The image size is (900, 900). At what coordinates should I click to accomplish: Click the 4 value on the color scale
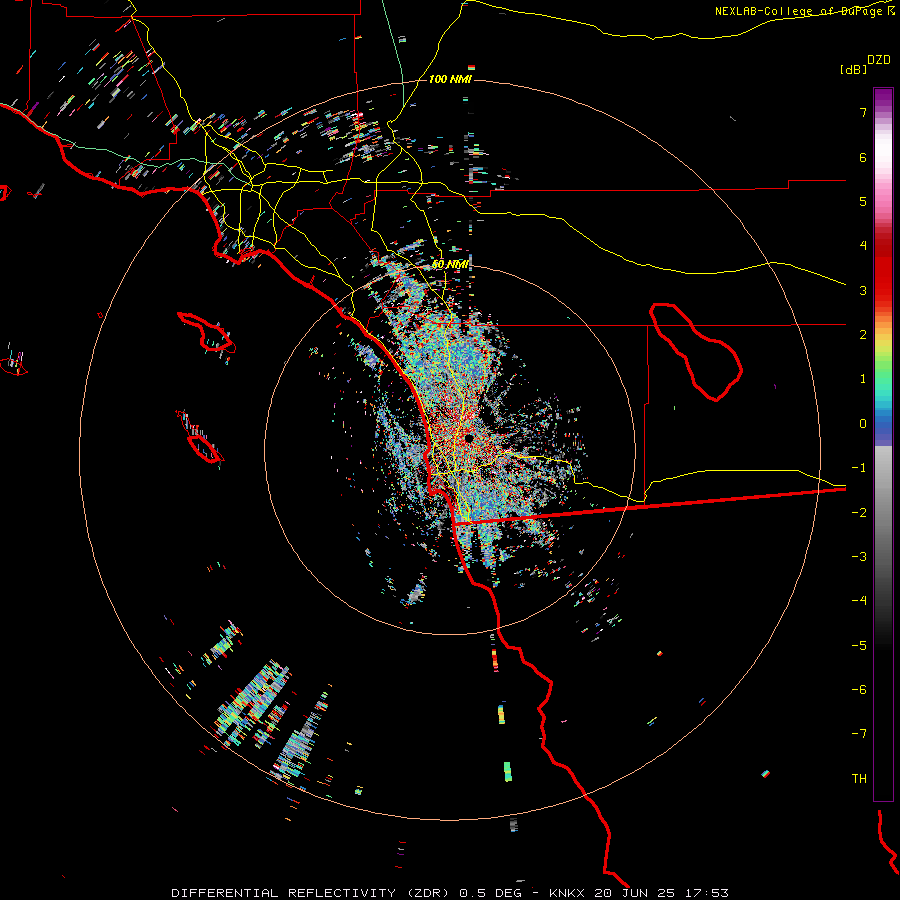(x=863, y=246)
